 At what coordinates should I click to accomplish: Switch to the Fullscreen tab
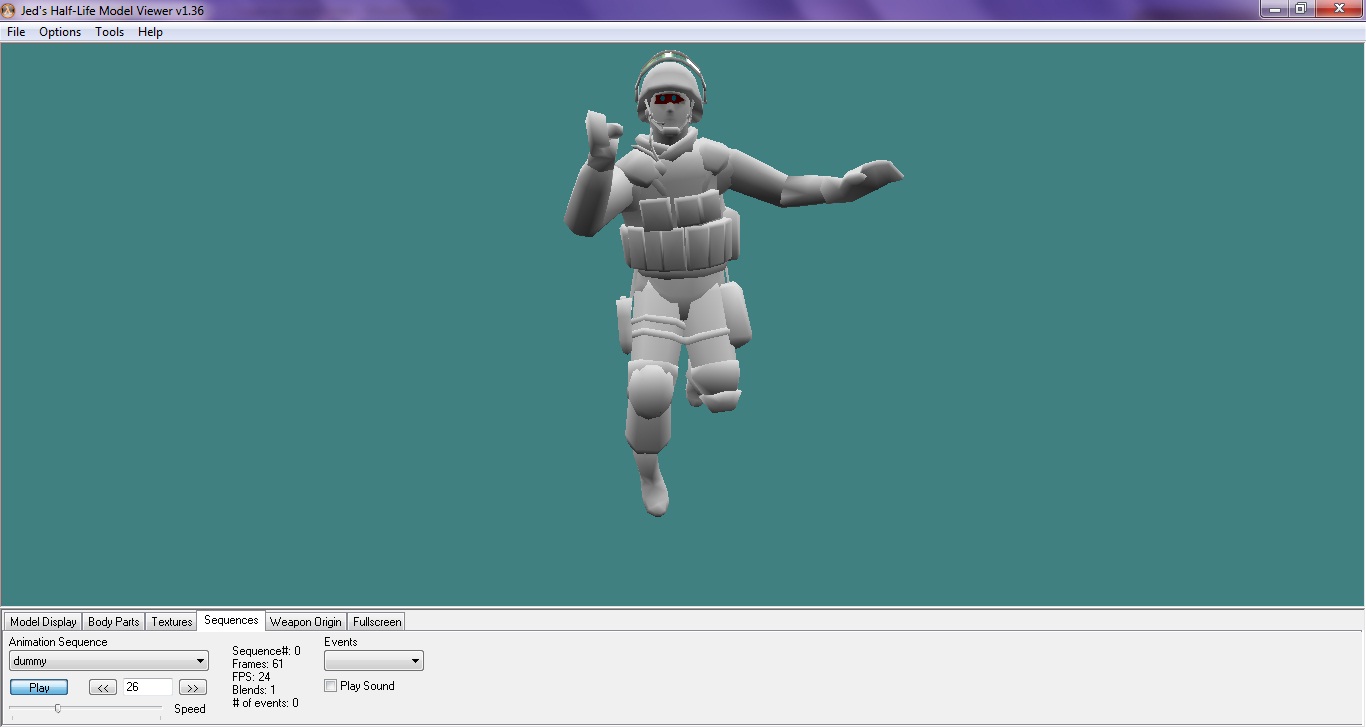click(377, 622)
